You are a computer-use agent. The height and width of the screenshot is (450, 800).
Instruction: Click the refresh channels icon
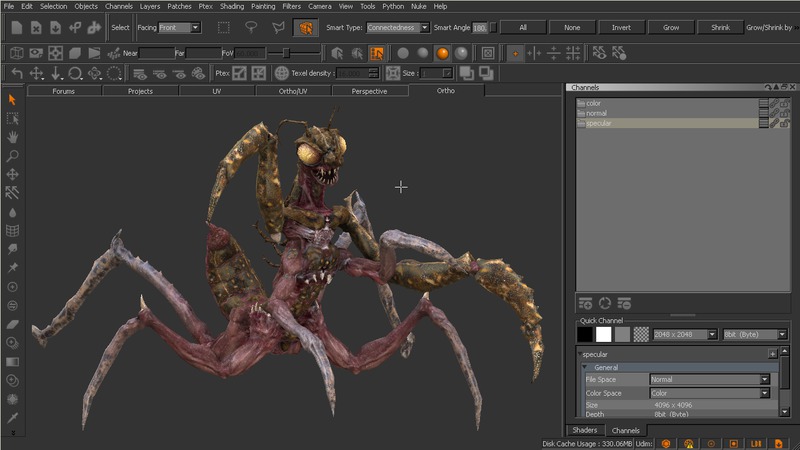tap(605, 303)
